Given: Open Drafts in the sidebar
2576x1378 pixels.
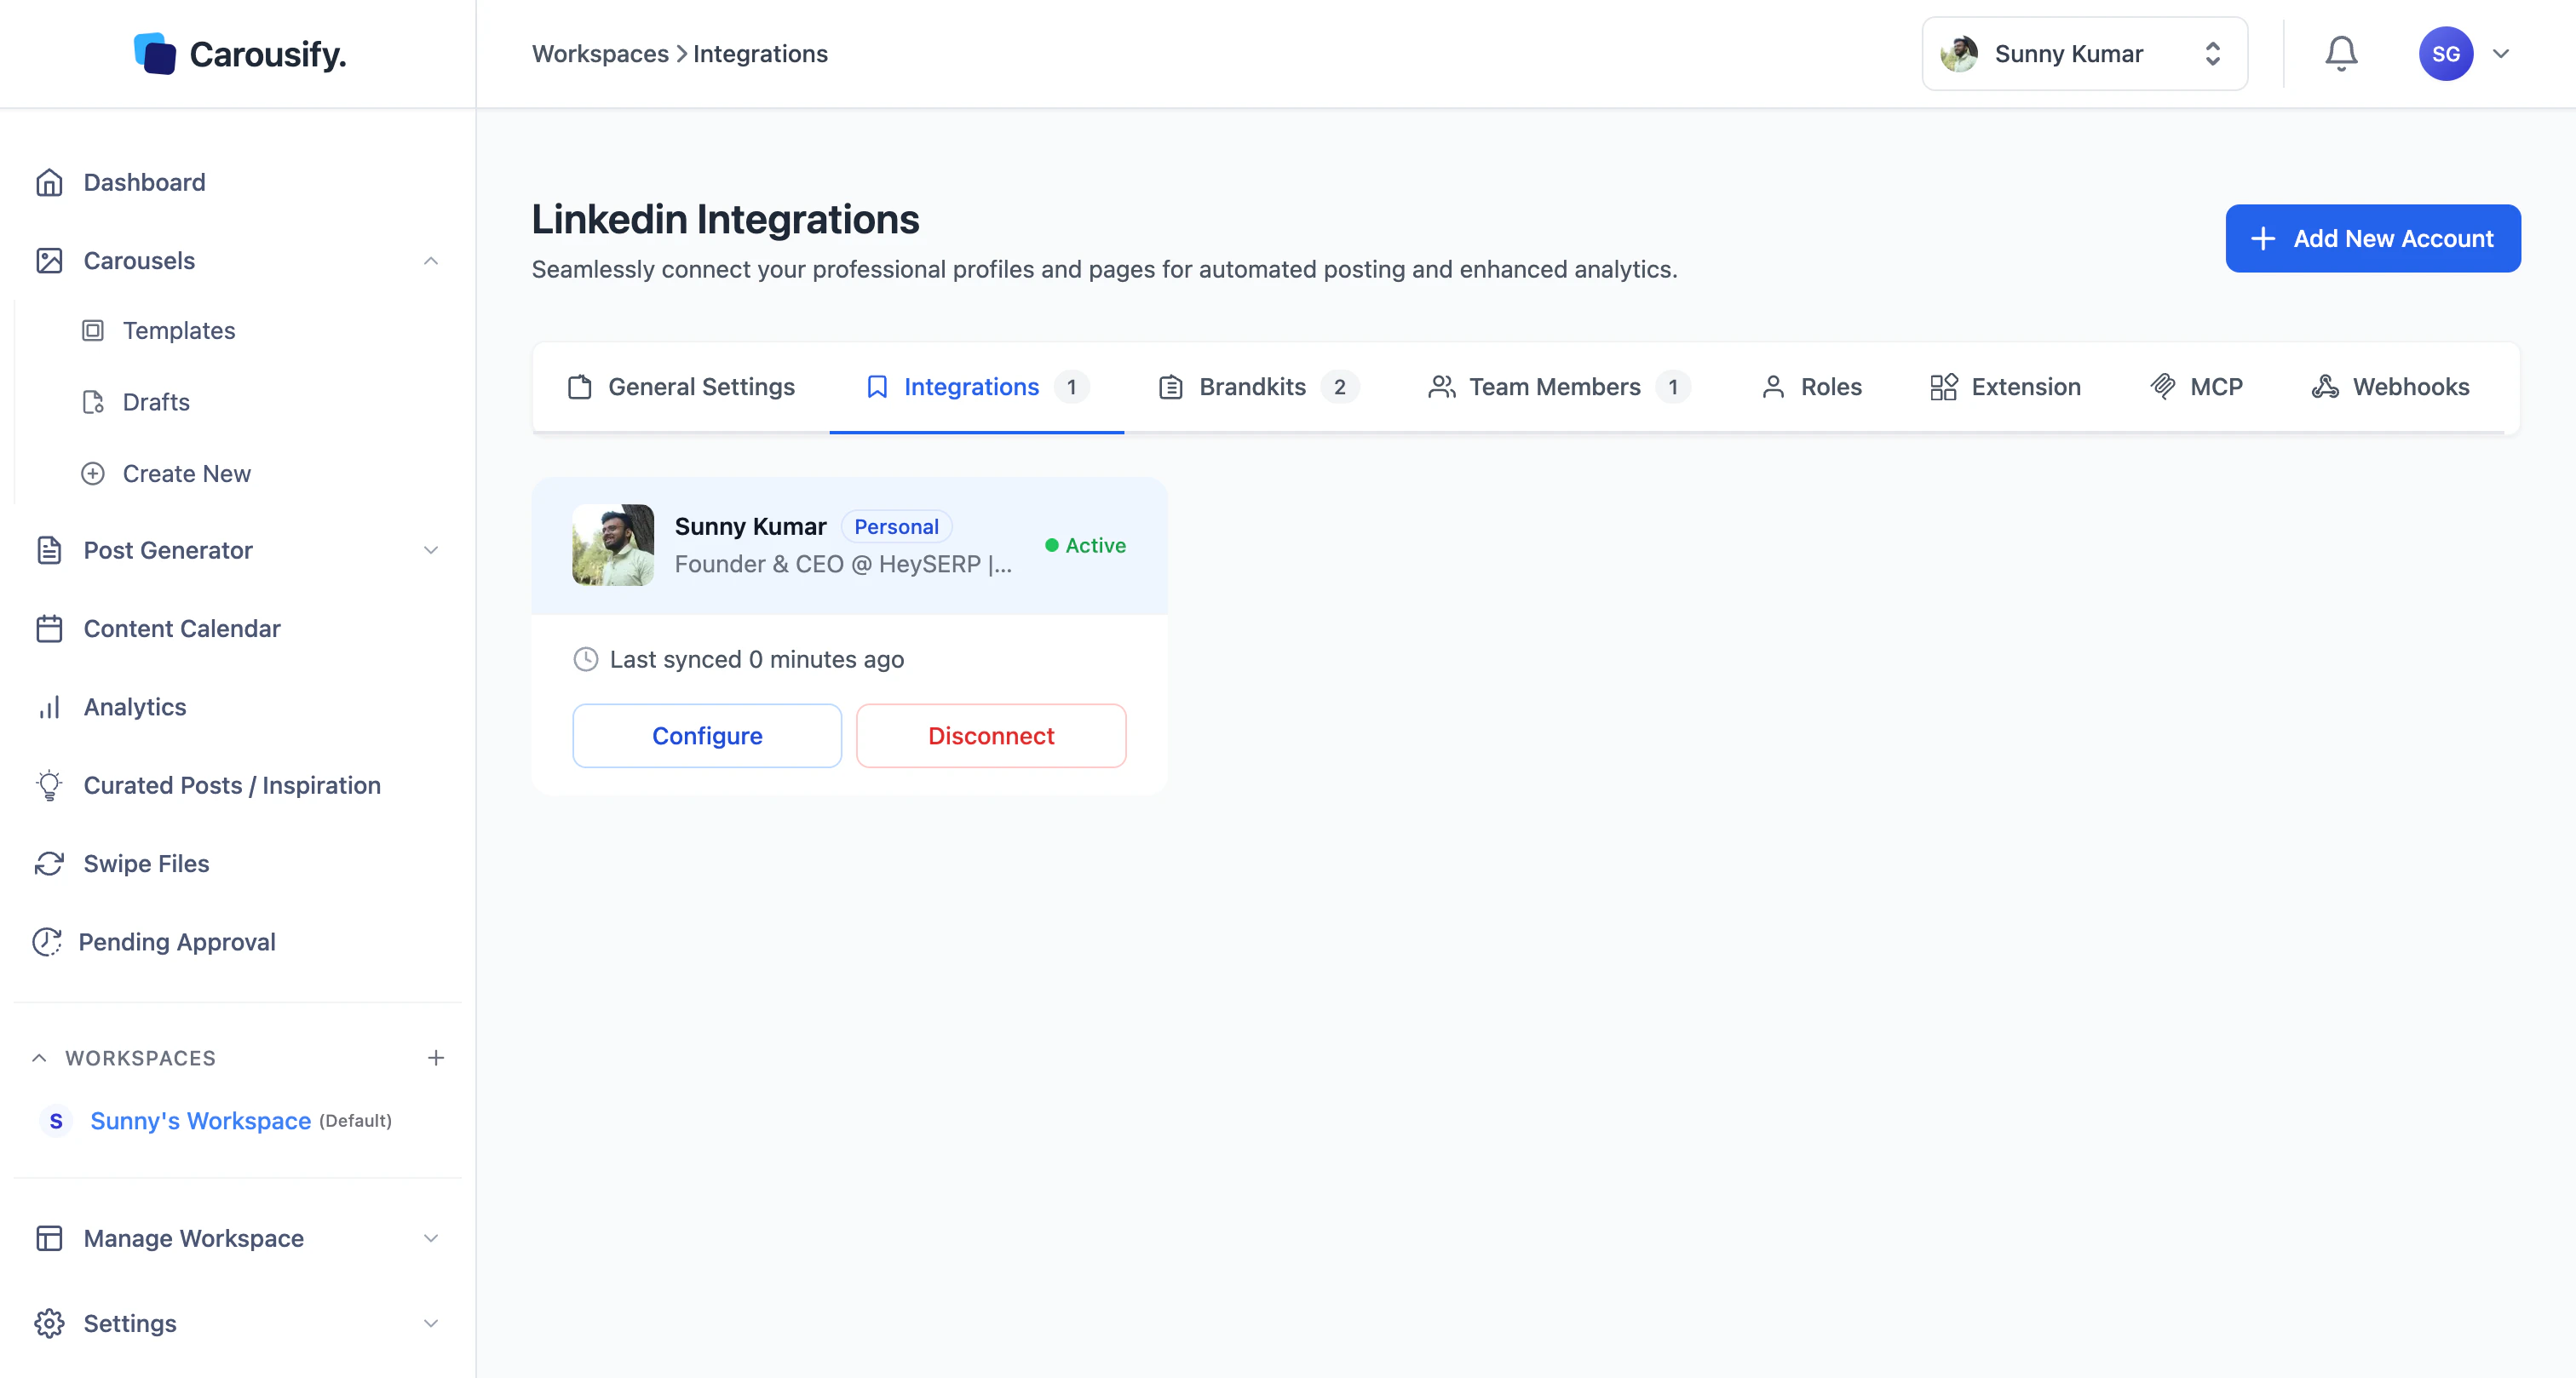Looking at the screenshot, I should 156,402.
